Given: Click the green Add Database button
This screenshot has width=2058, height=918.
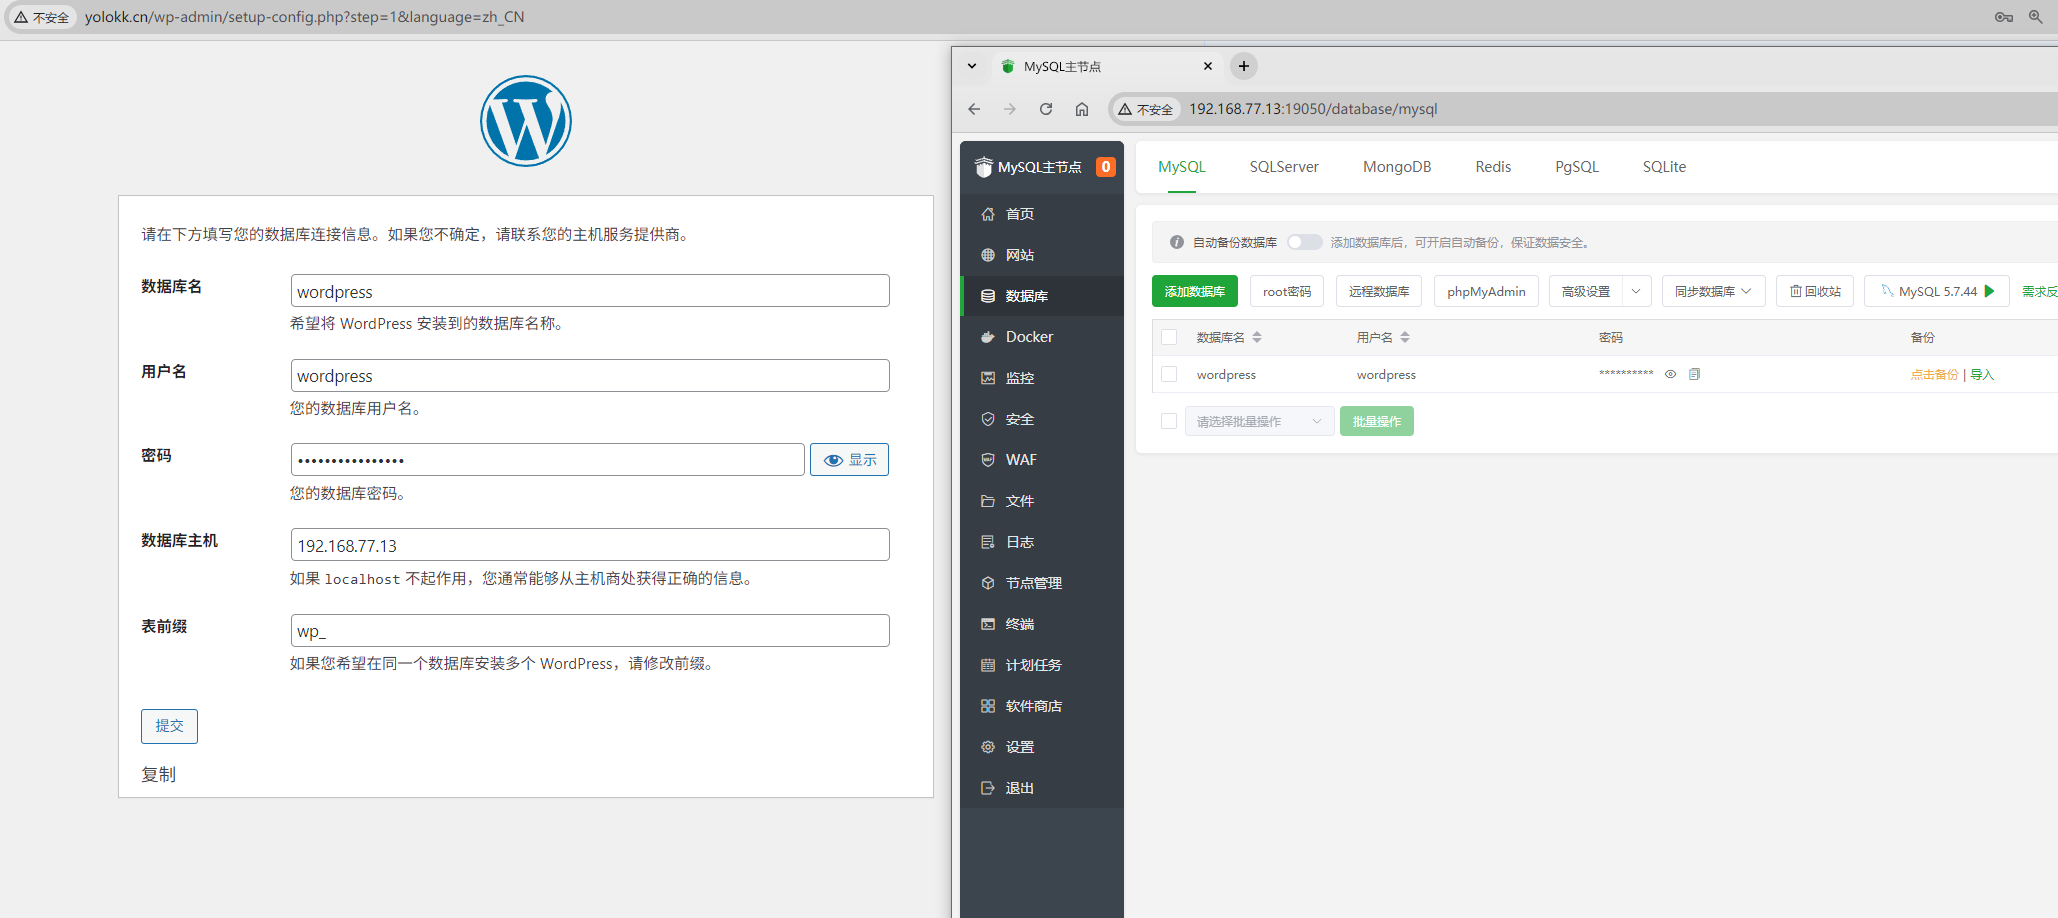Looking at the screenshot, I should [x=1194, y=291].
